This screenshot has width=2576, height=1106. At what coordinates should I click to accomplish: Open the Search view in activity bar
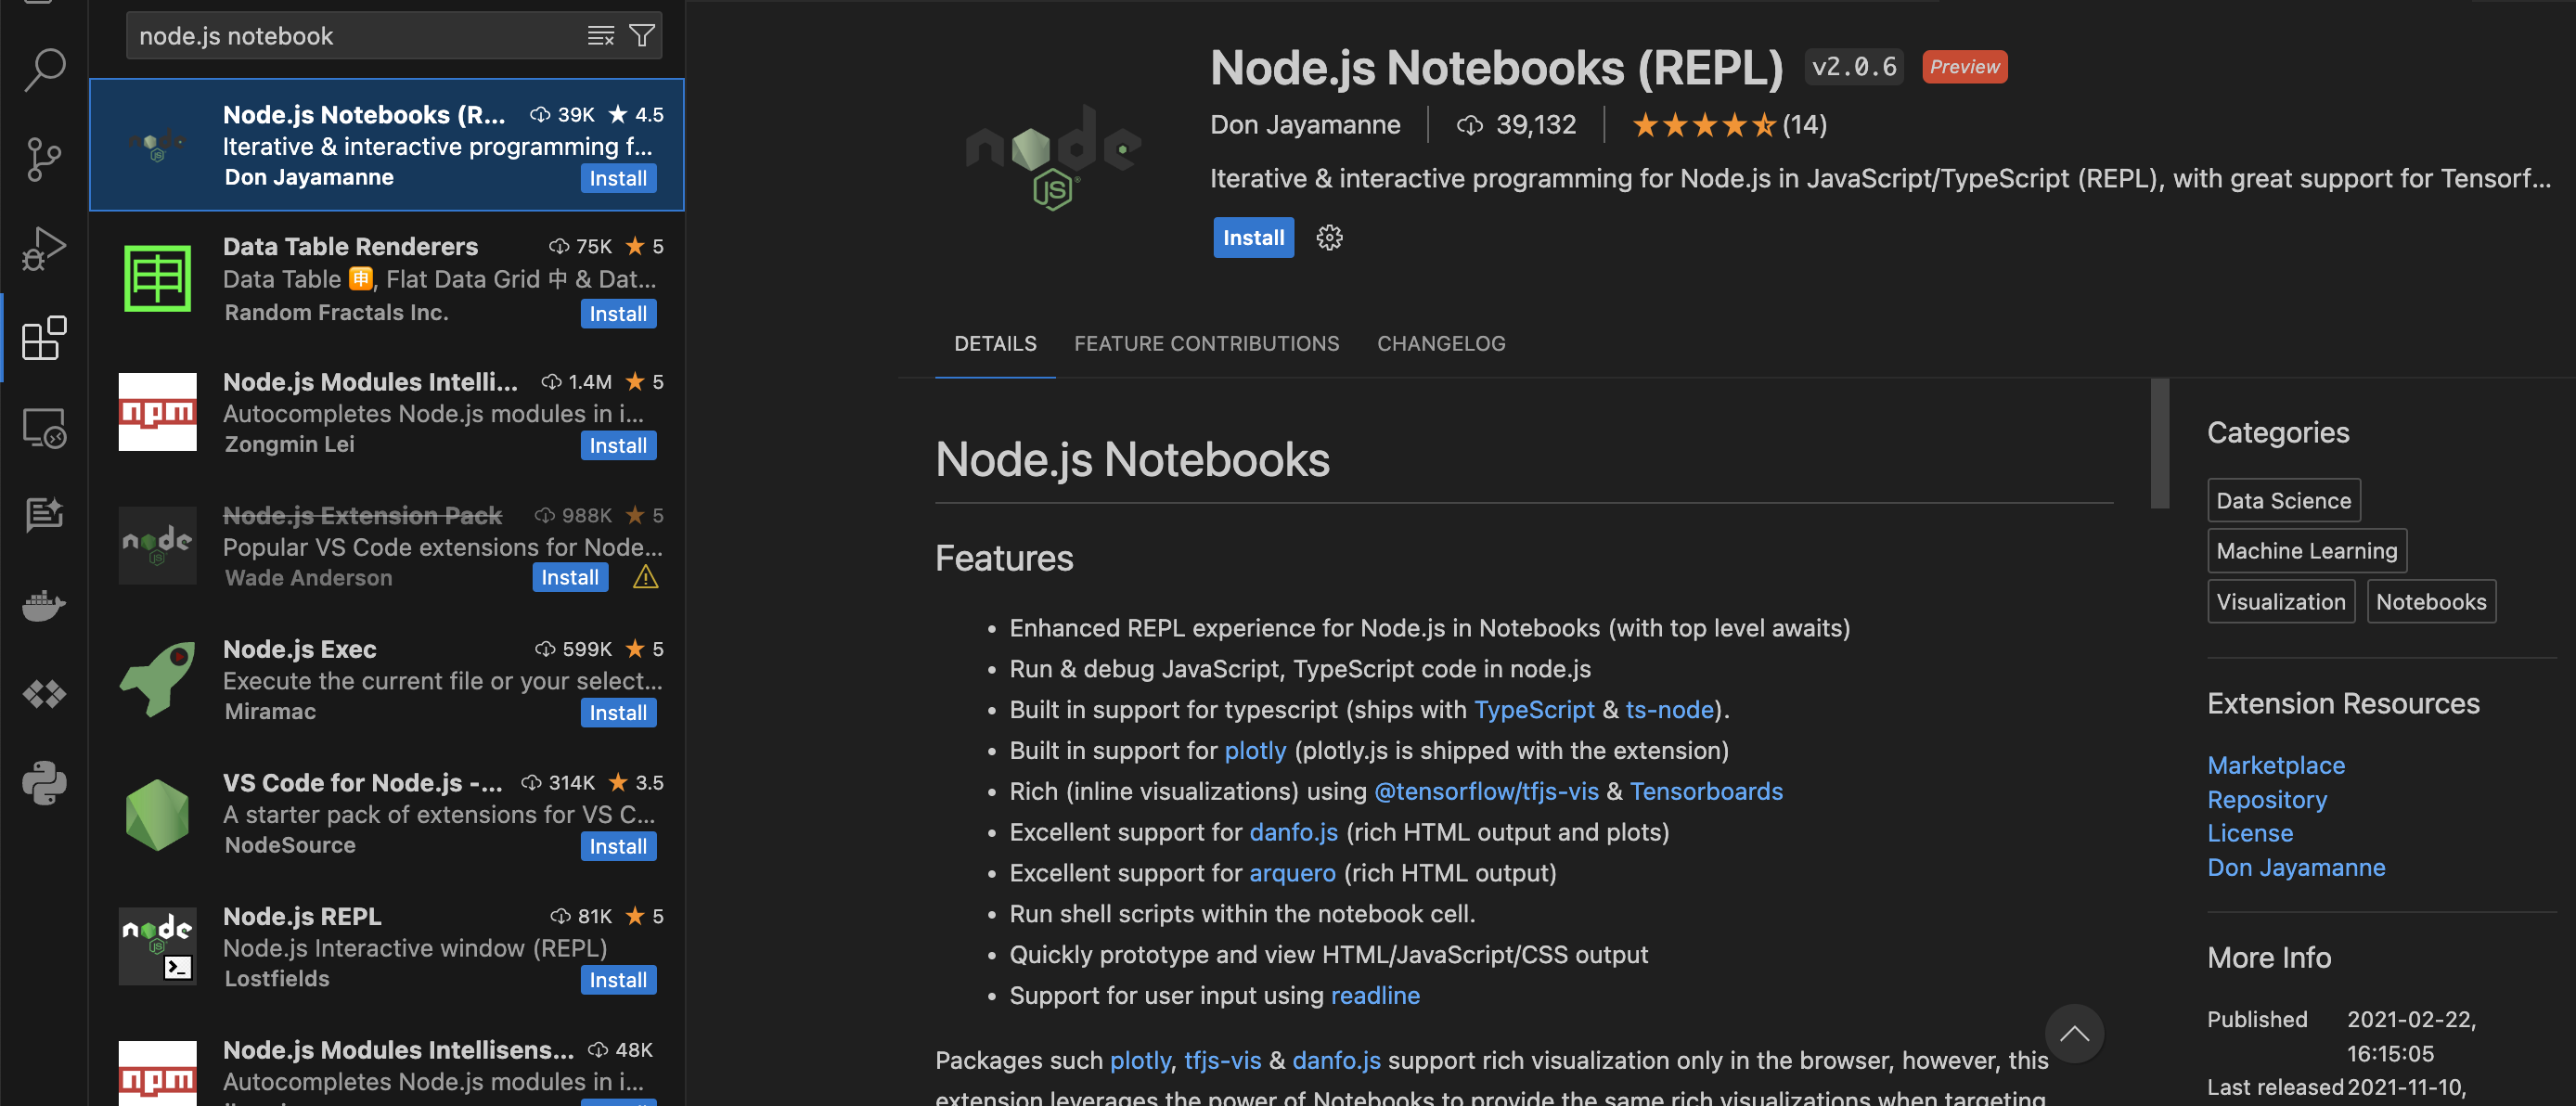click(x=44, y=70)
